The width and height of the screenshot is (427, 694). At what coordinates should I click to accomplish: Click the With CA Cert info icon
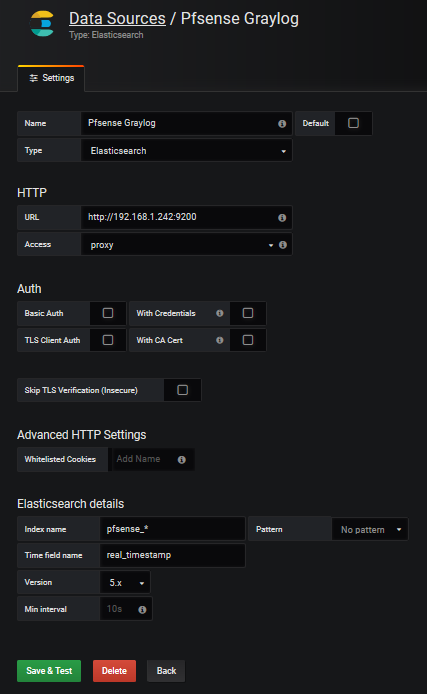point(219,340)
